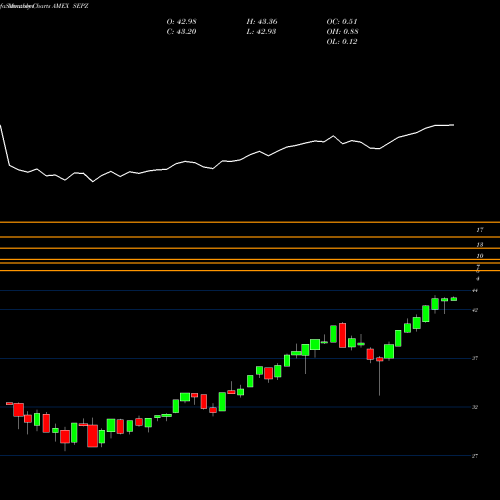500x500 pixels.
Task: Click the 'C: 43.20' close value
Action: [181, 32]
